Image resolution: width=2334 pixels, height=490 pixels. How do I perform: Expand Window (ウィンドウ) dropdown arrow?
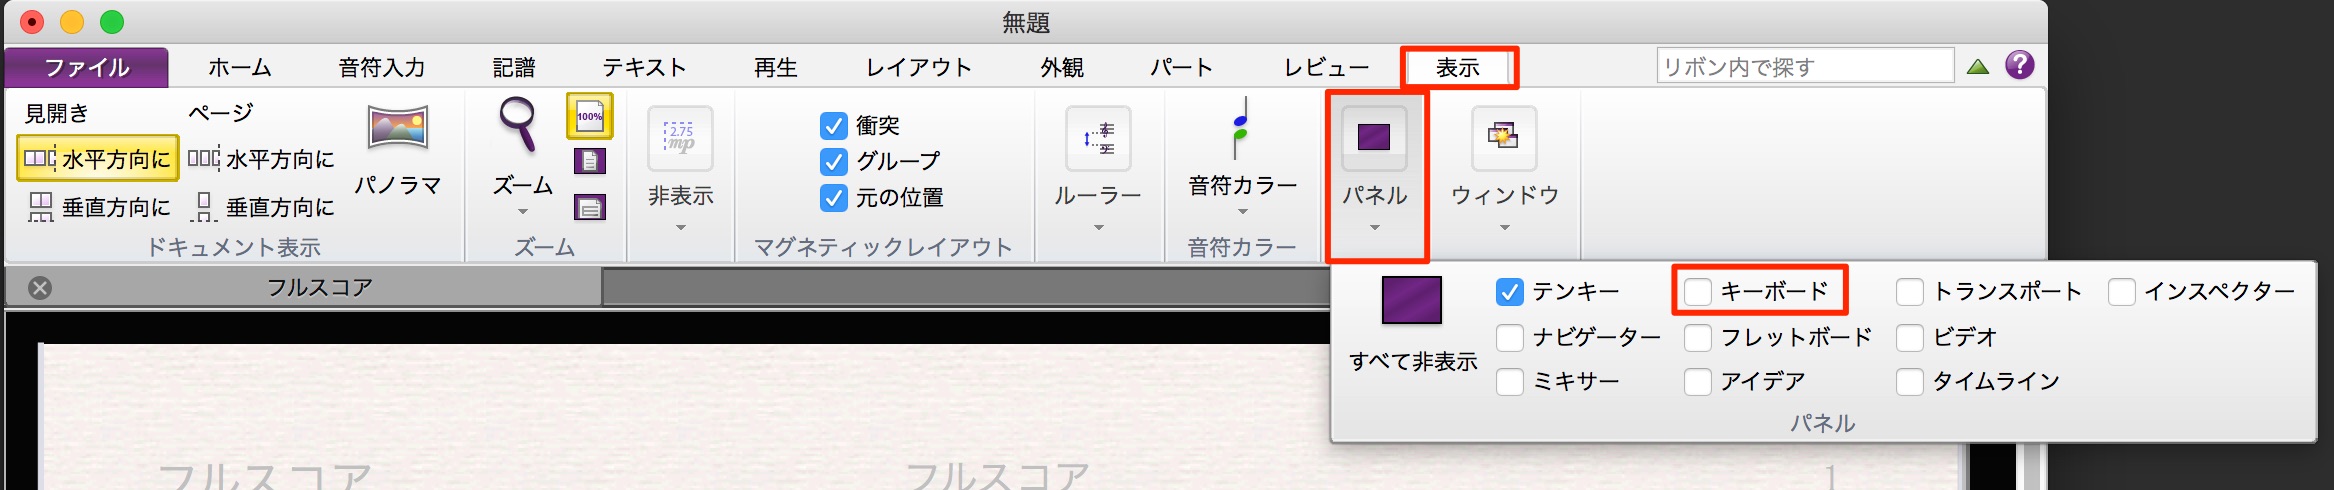pos(1504,227)
